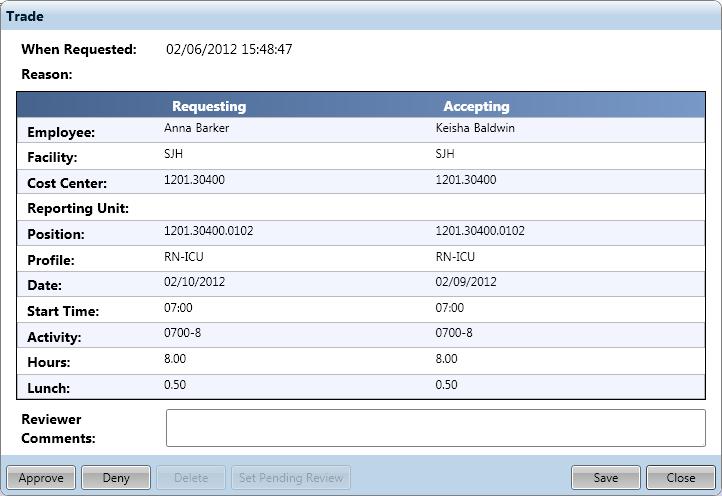Focus the Reviewer Comments text box
This screenshot has width=722, height=496.
pyautogui.click(x=435, y=428)
